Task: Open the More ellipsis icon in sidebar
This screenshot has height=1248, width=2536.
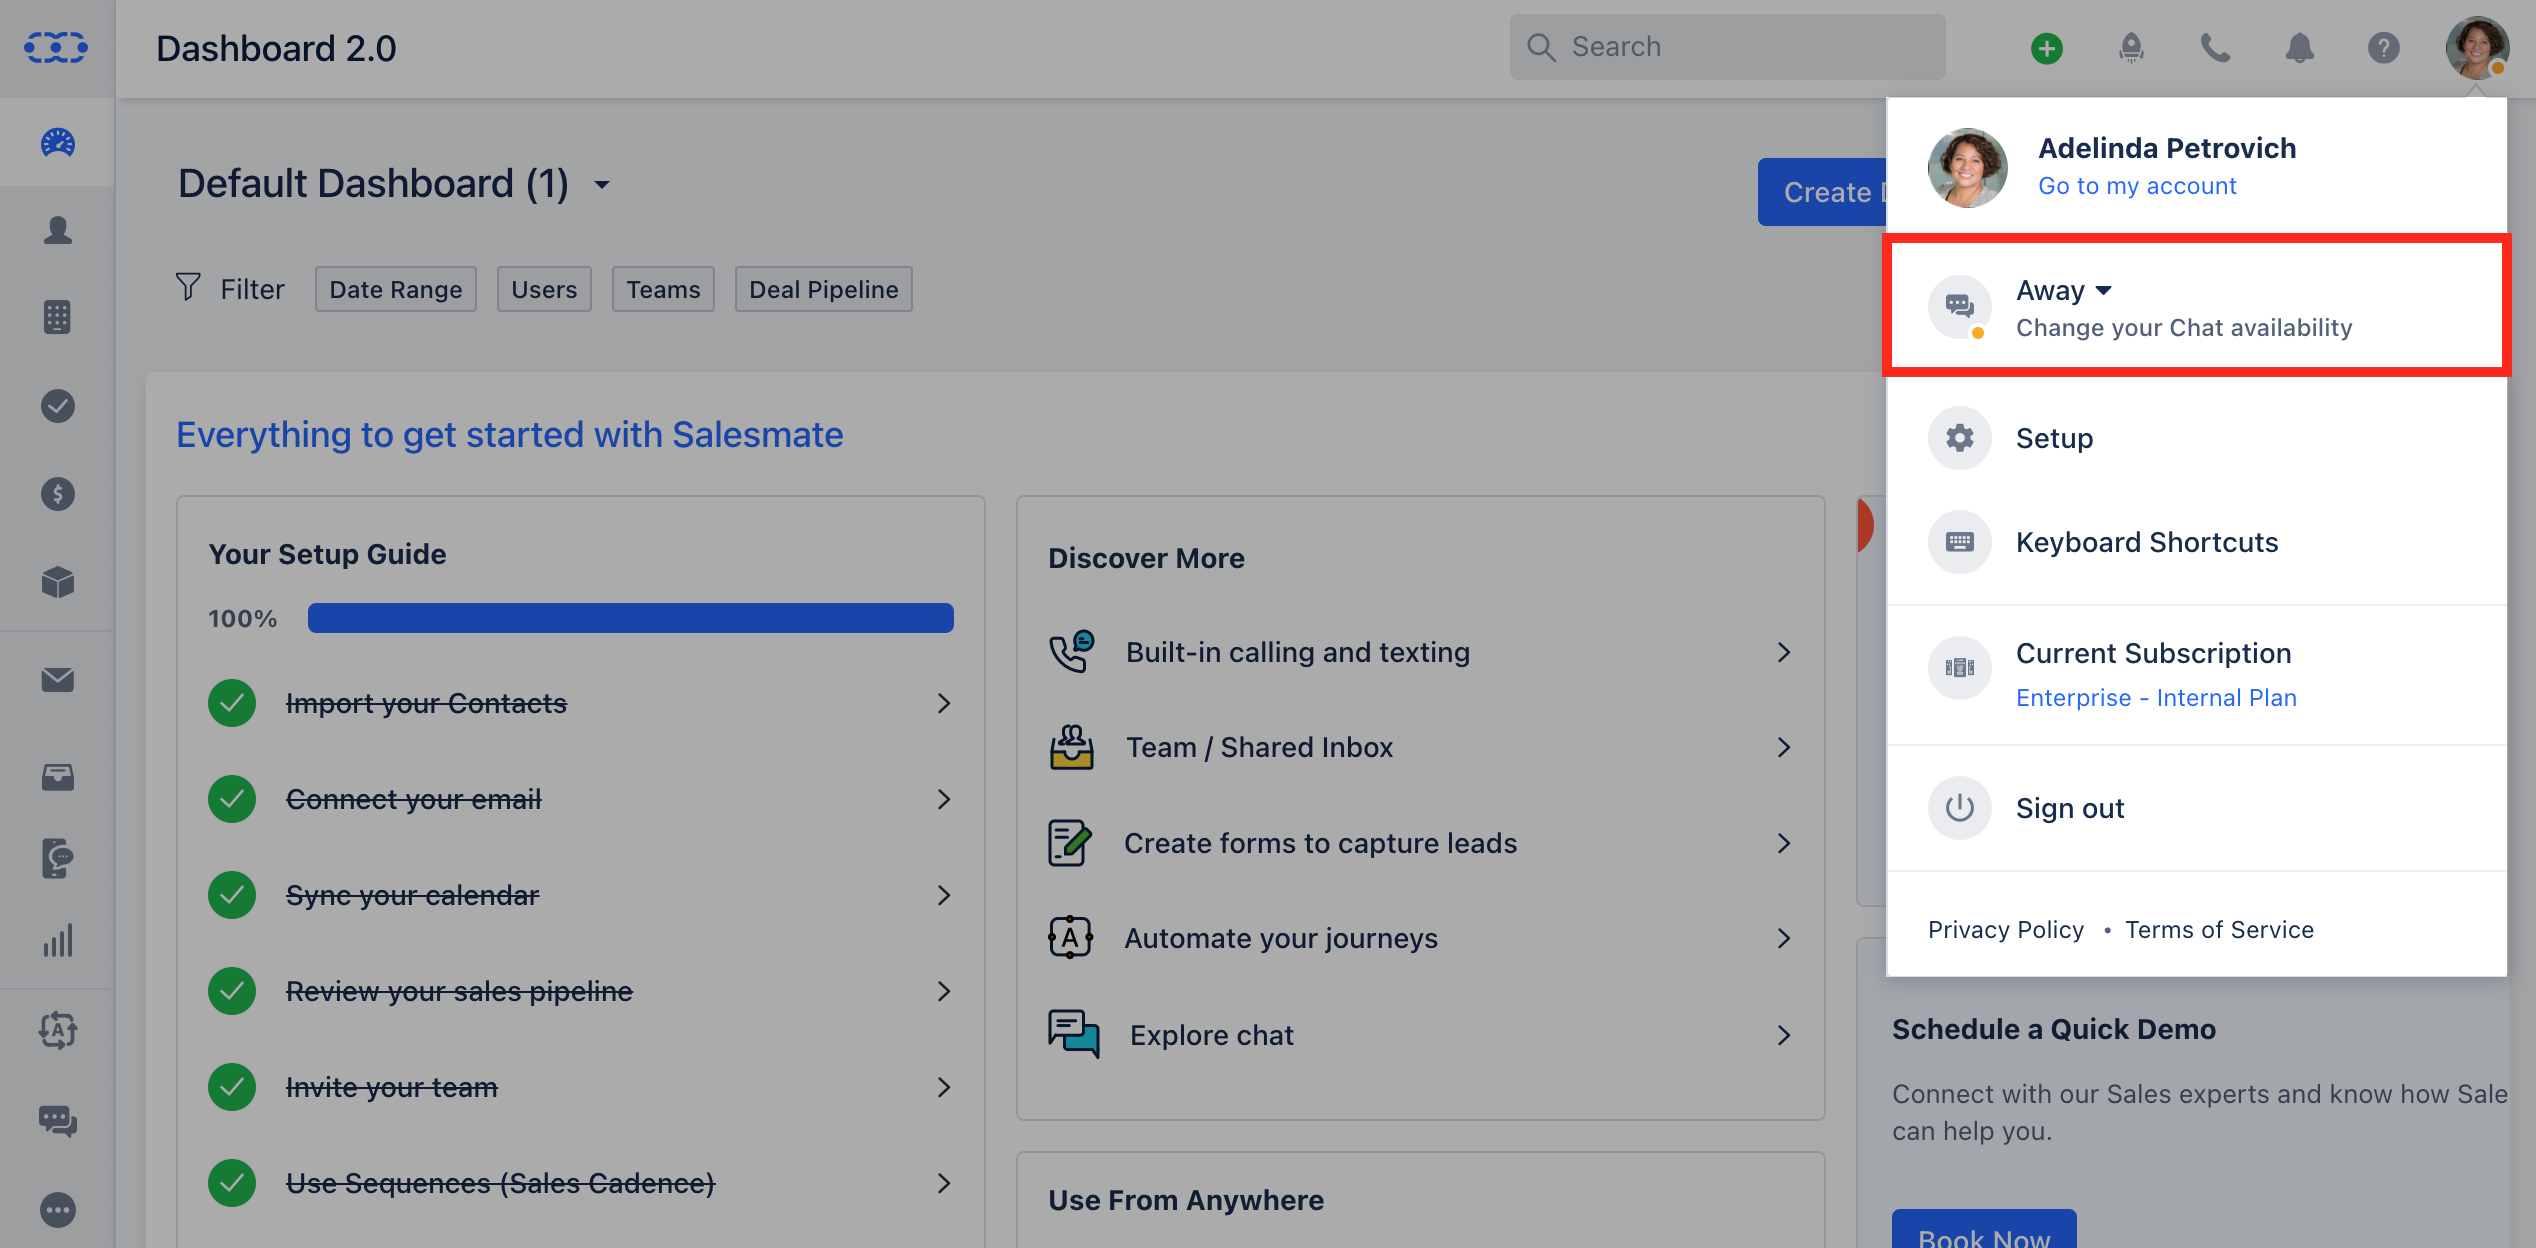Action: (57, 1210)
